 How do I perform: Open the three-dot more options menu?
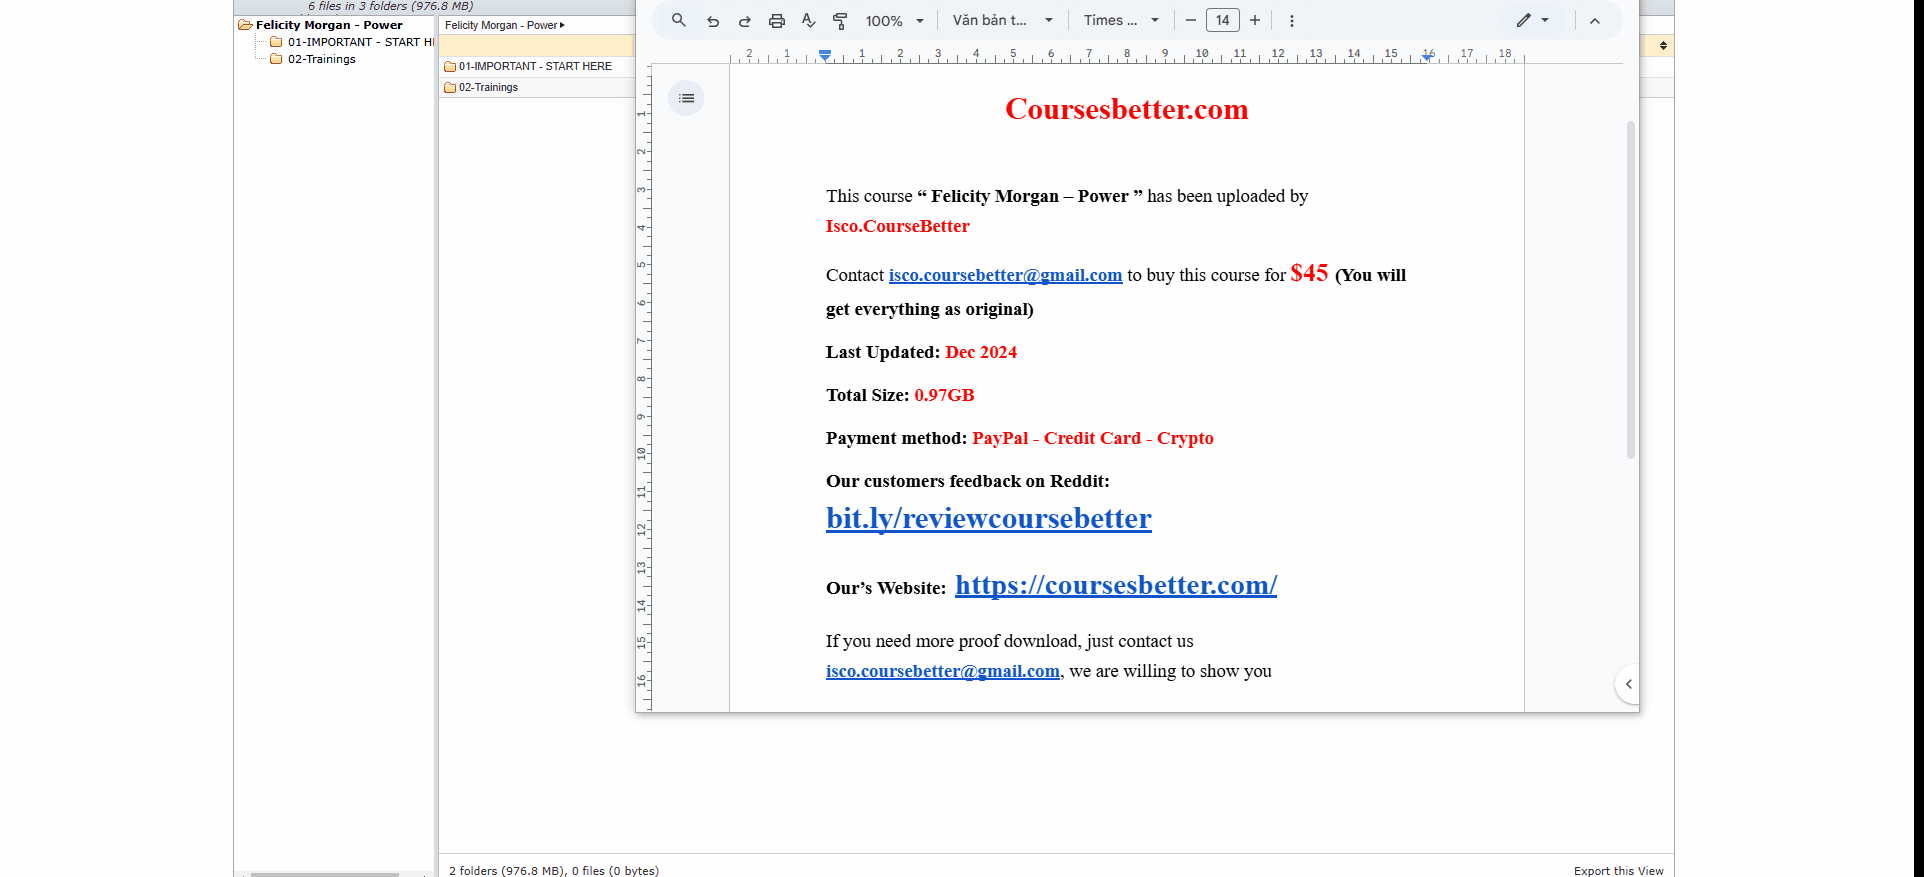(1292, 20)
